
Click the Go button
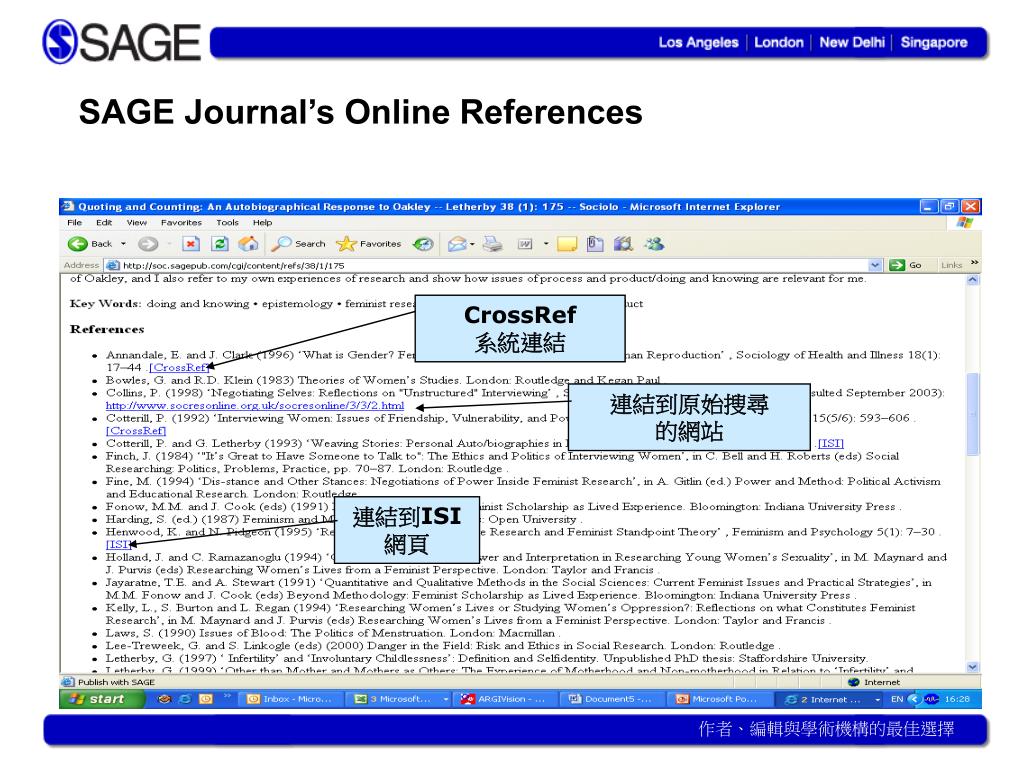click(906, 265)
